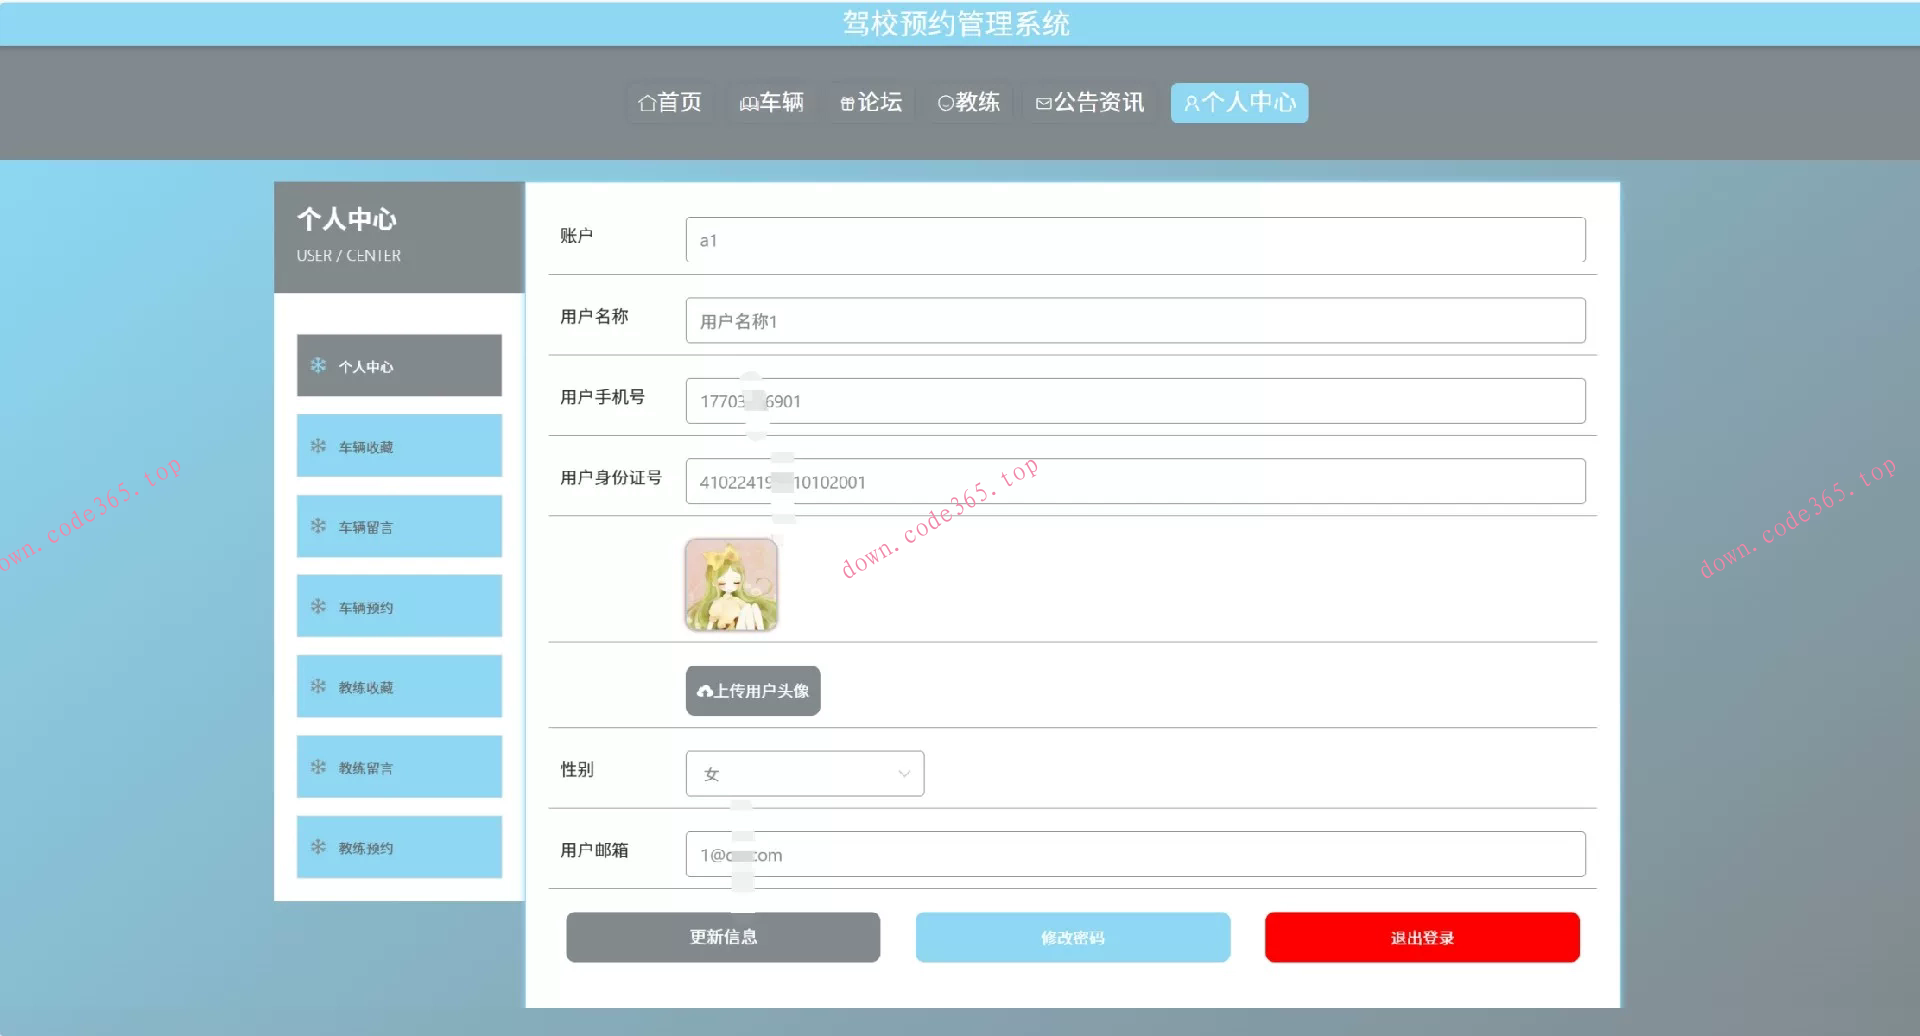1920x1036 pixels.
Task: Click the forum icon next to 论坛
Action: [x=847, y=103]
